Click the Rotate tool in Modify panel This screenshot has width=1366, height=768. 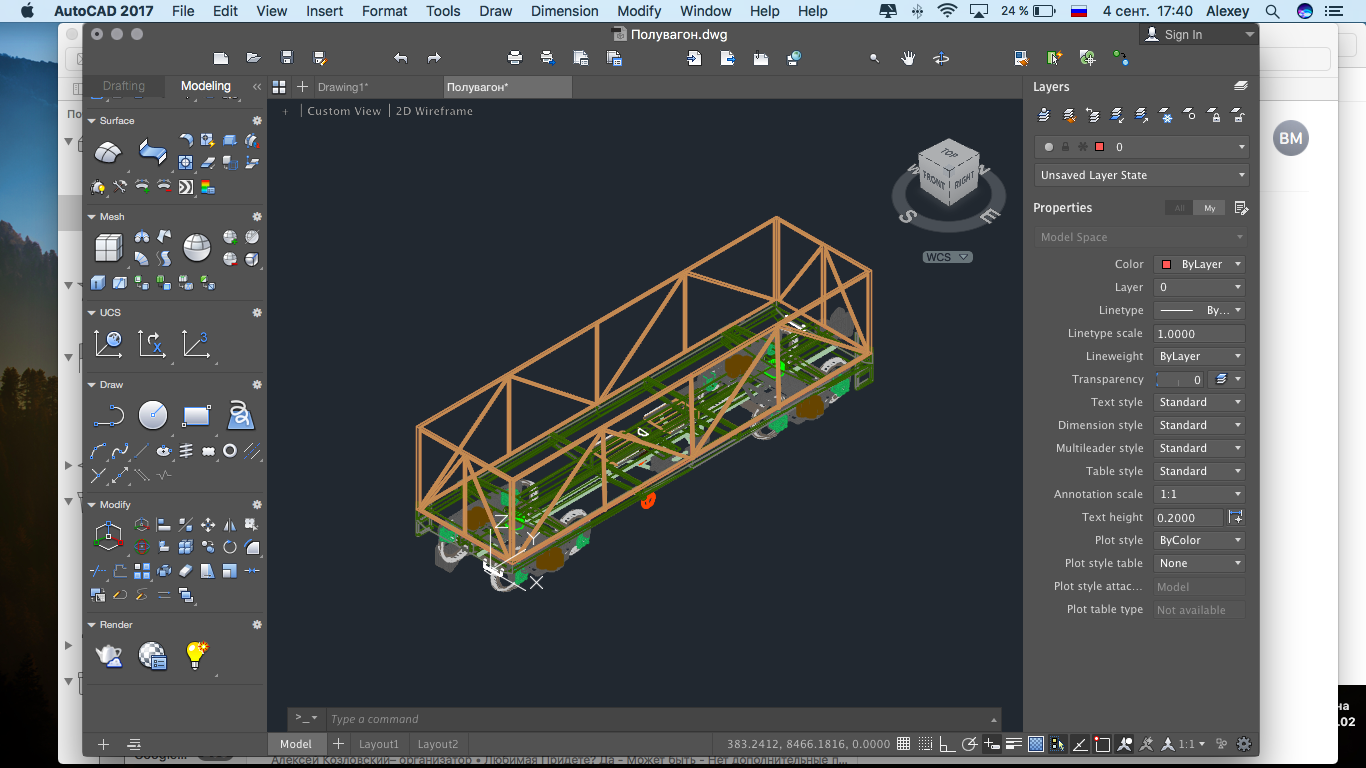click(x=230, y=547)
